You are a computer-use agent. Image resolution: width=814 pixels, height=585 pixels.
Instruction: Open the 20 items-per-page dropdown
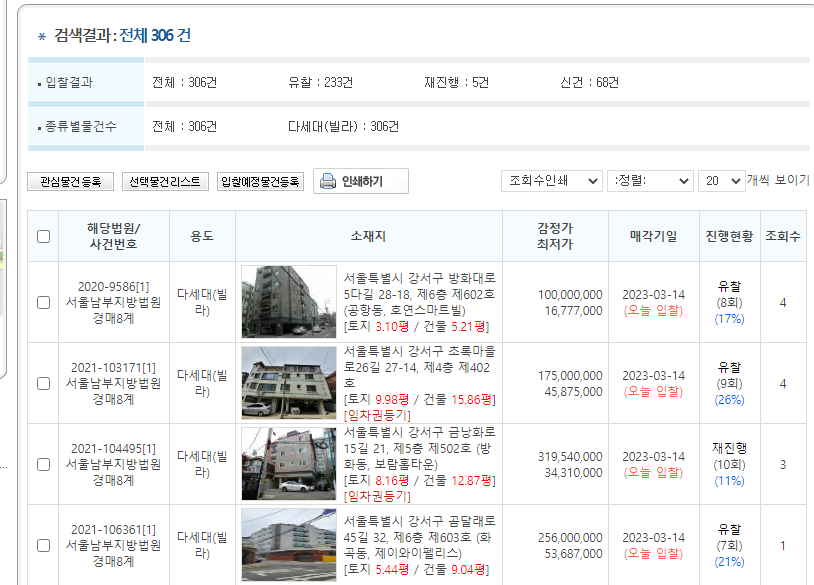[722, 181]
